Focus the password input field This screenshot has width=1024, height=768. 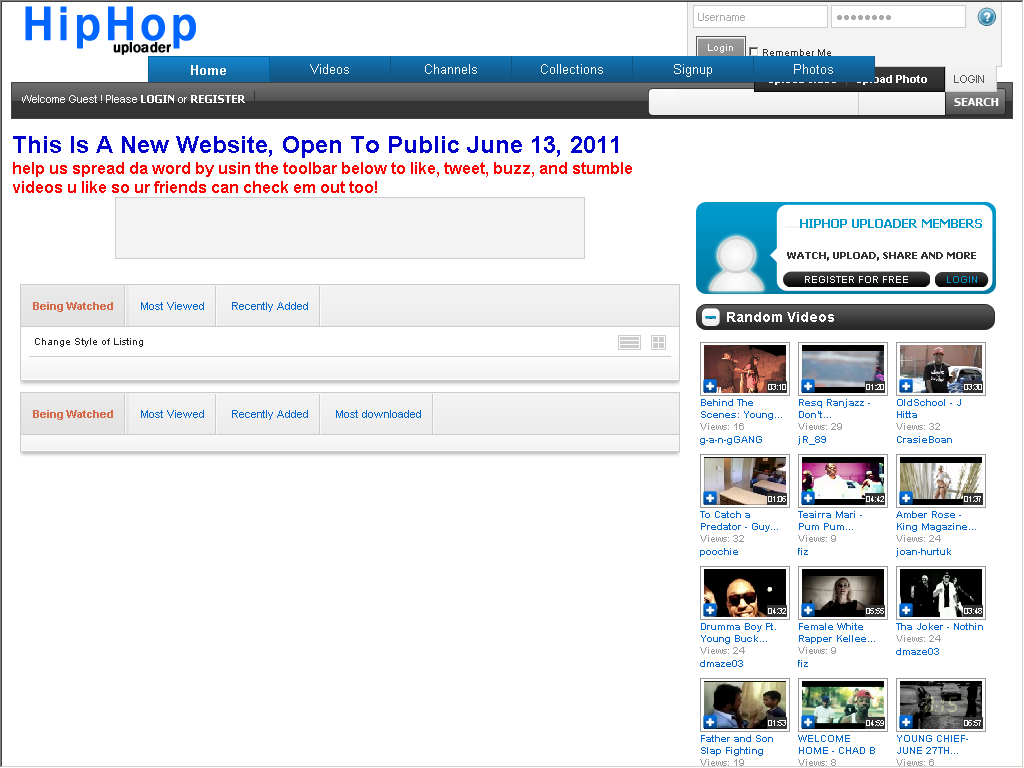click(x=899, y=17)
